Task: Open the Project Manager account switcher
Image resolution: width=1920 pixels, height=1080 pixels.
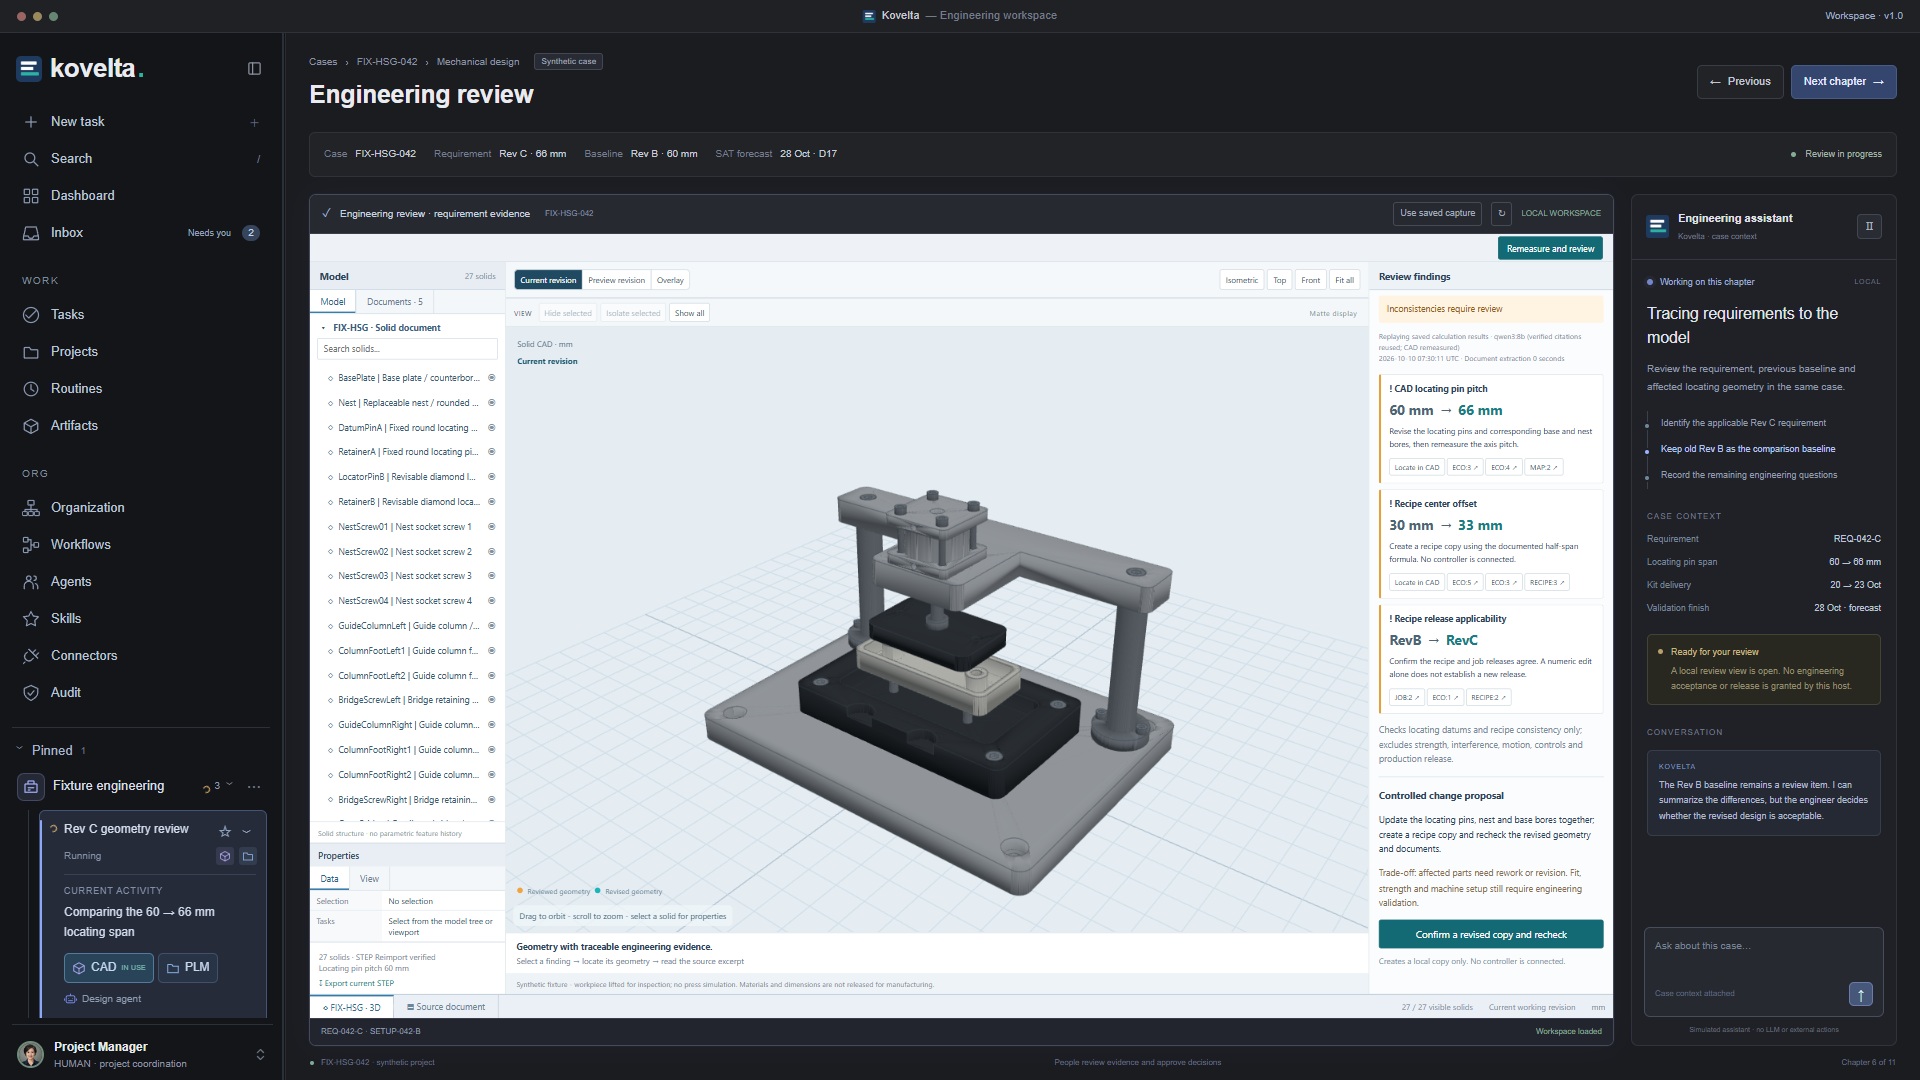Action: [260, 1055]
